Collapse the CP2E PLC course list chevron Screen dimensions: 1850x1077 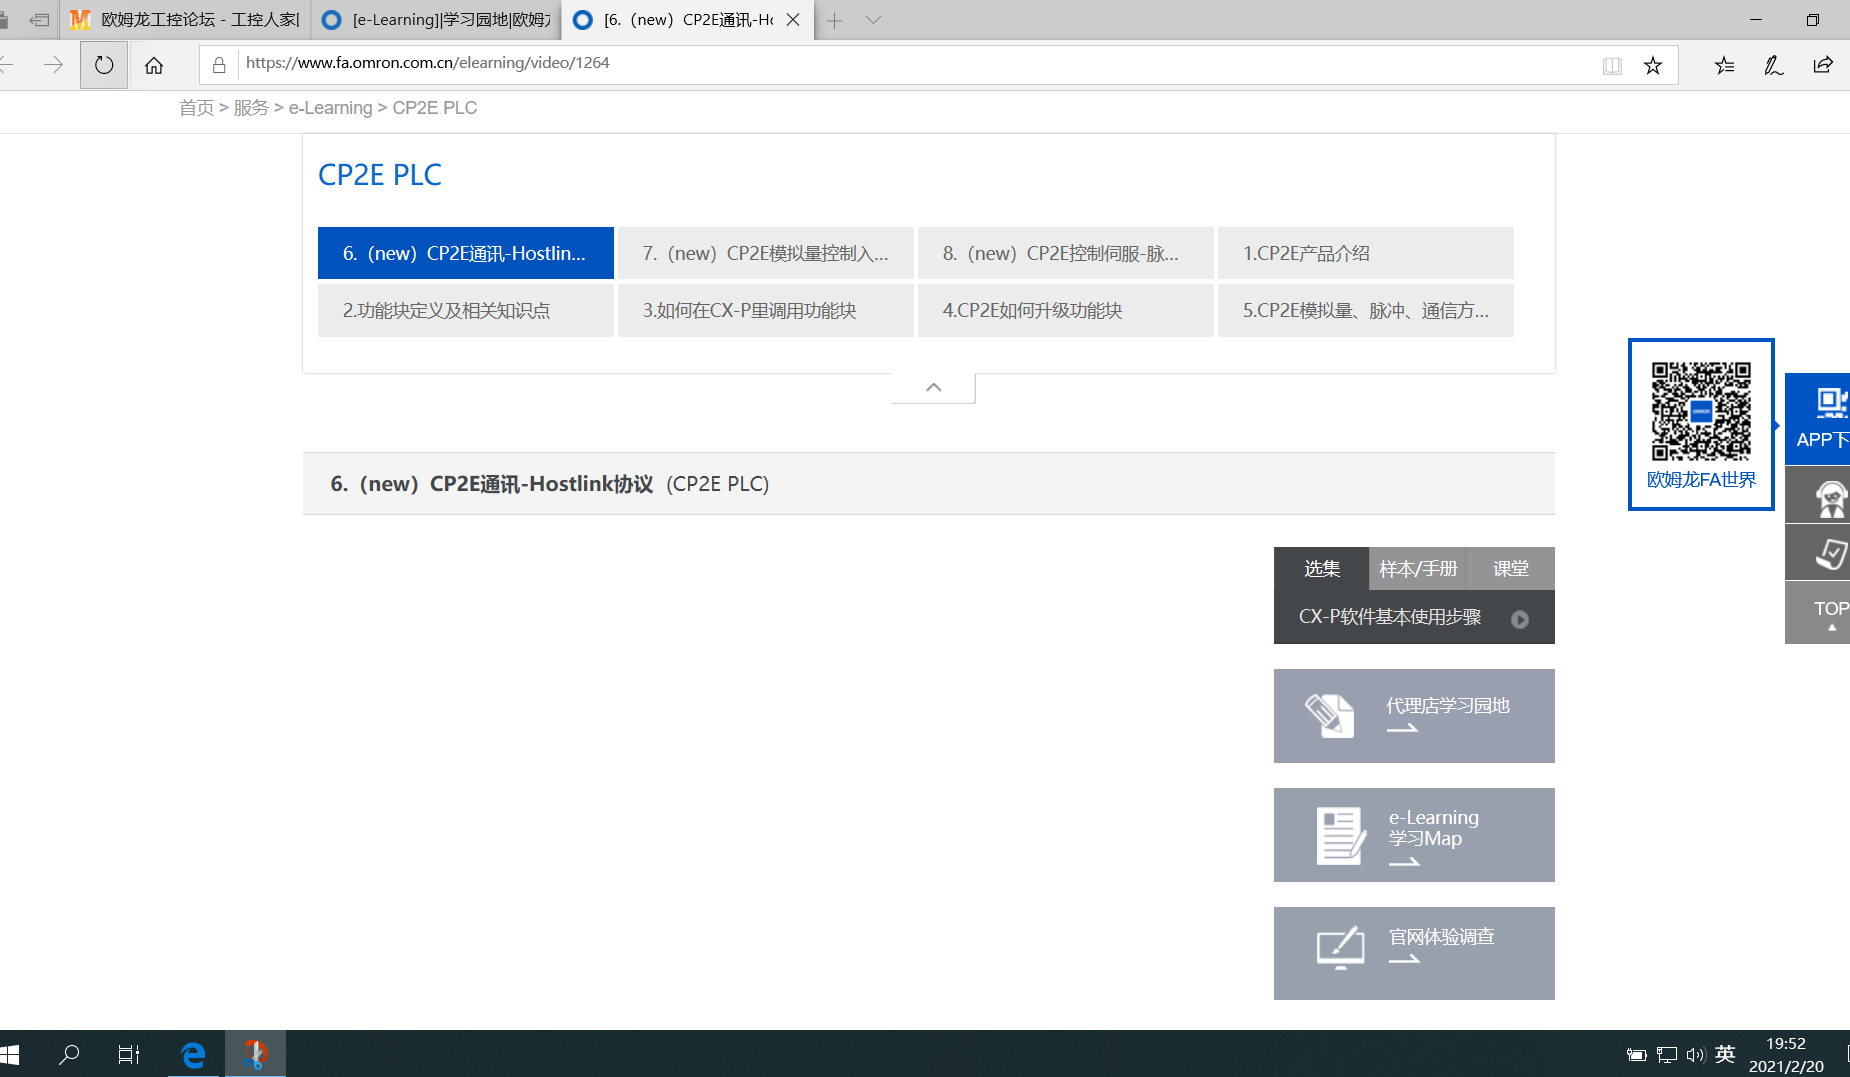(933, 388)
